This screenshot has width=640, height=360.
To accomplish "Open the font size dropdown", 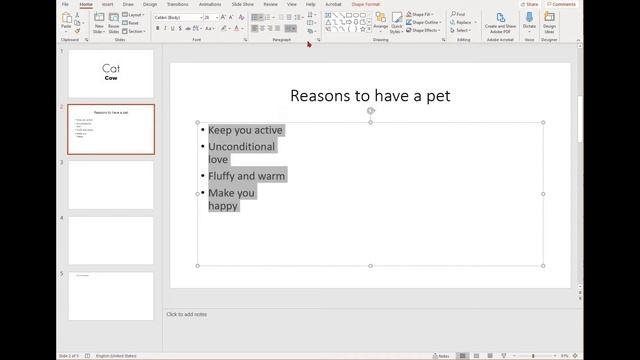I will 217,18.
